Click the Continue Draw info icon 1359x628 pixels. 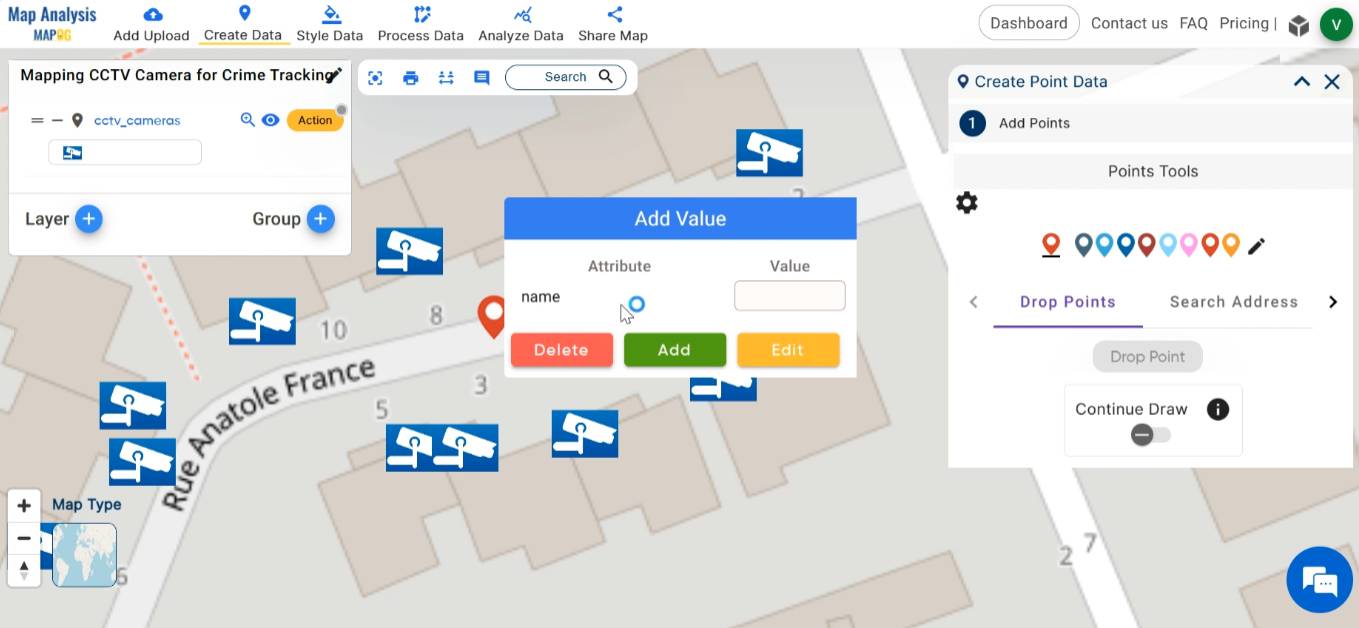pyautogui.click(x=1217, y=409)
